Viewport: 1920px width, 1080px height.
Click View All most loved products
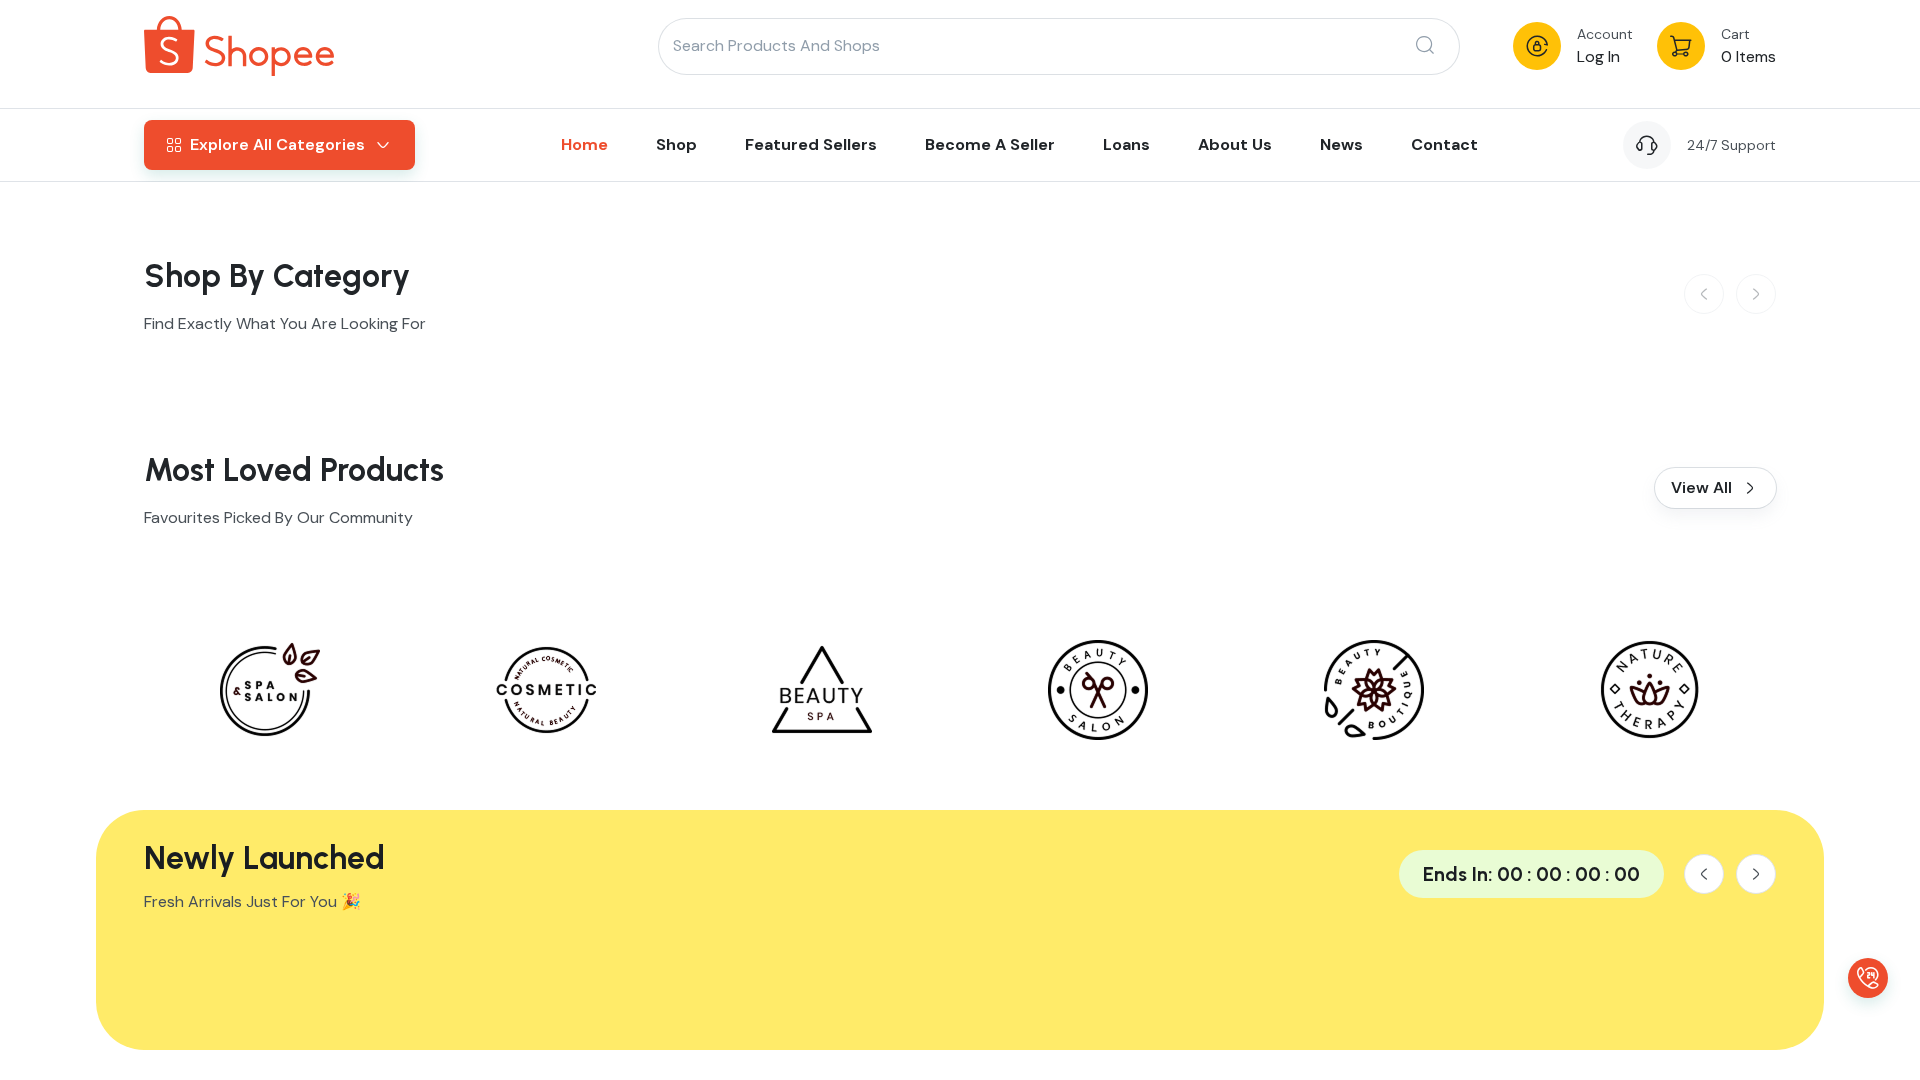tap(1715, 488)
